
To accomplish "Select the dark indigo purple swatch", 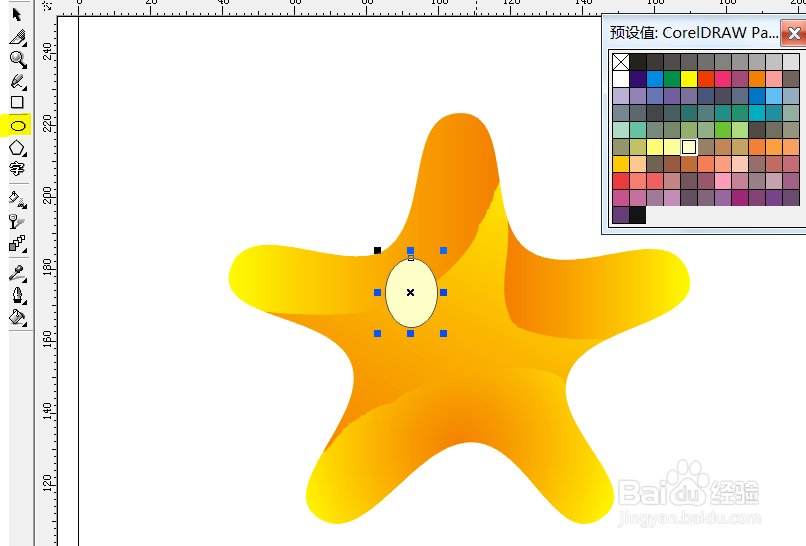I will click(x=638, y=79).
